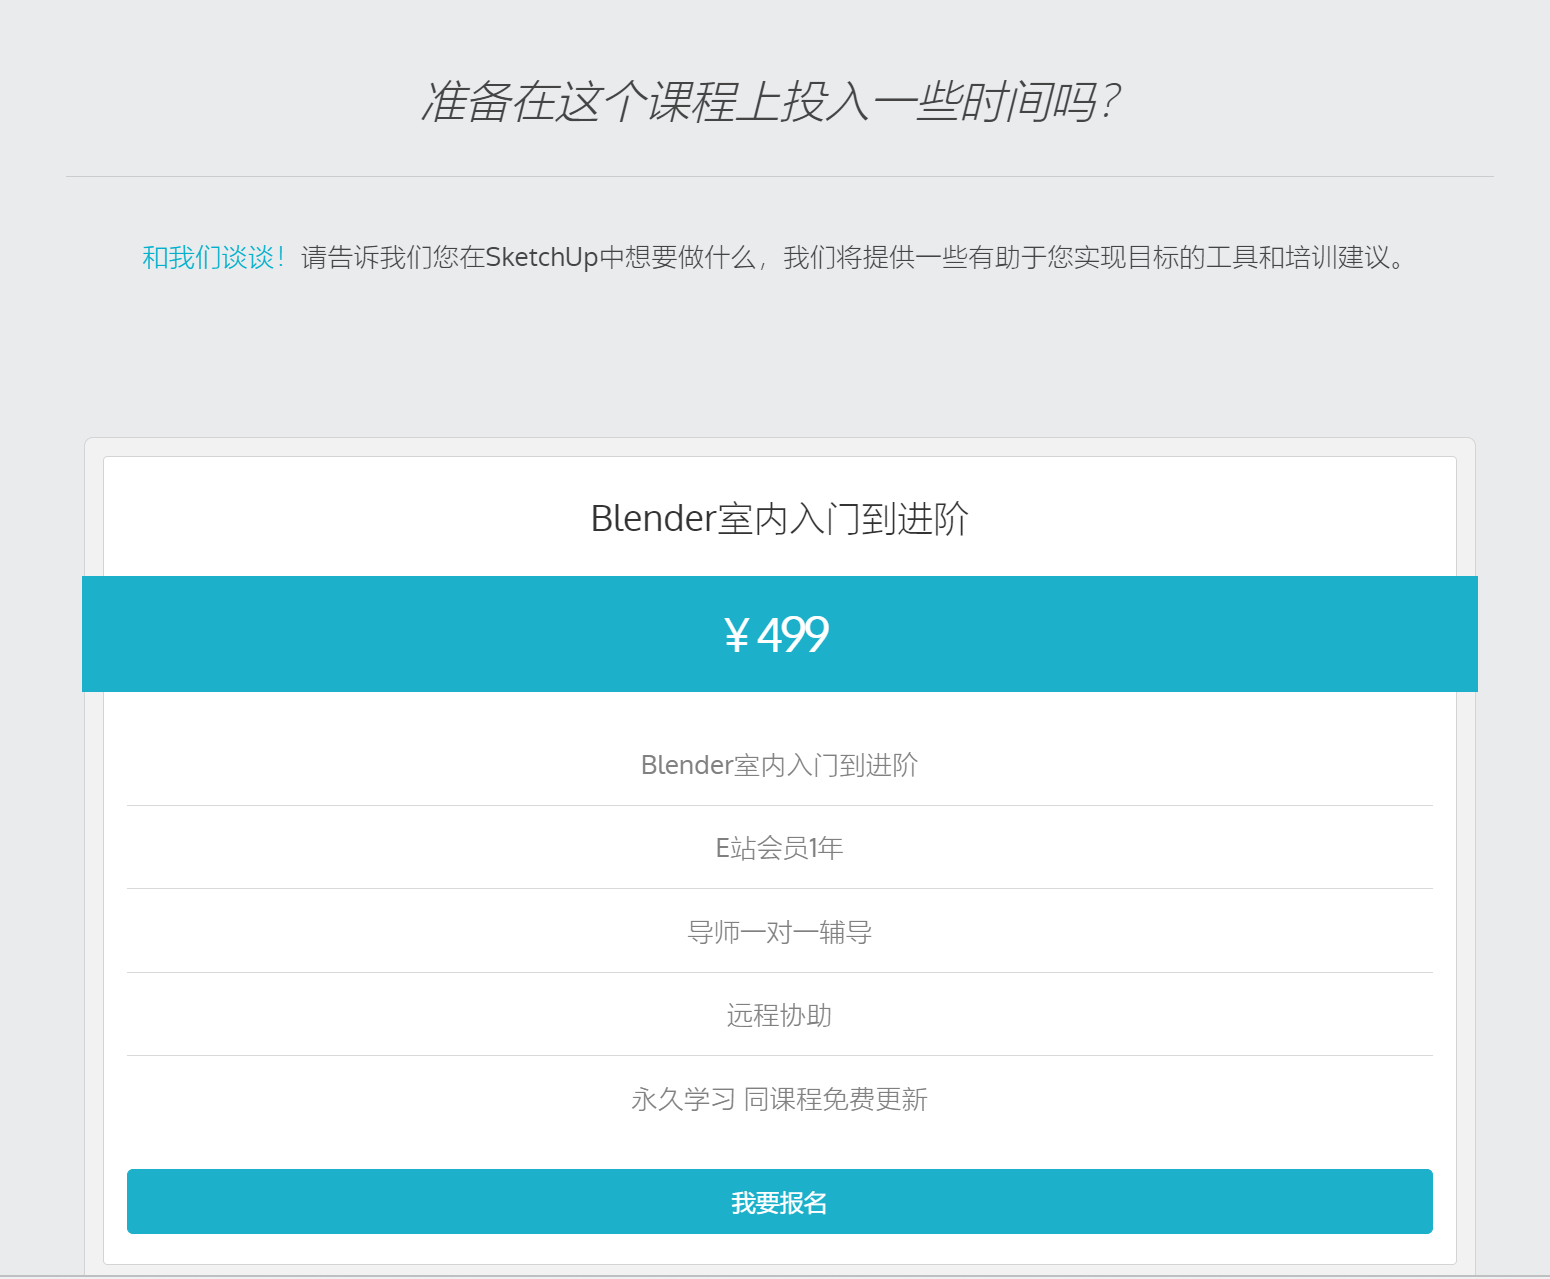1550x1279 pixels.
Task: Click the 导师一对一辅导 feature row
Action: coord(779,932)
